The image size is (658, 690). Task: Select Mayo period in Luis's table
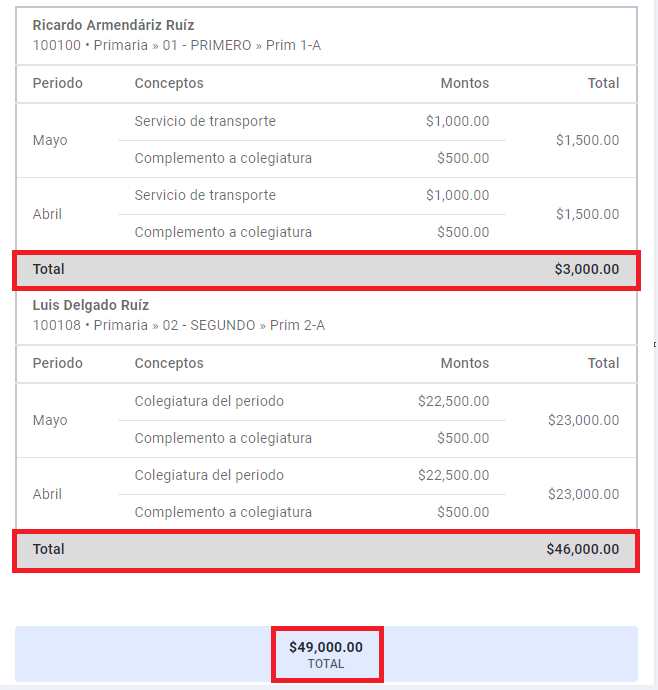point(50,420)
